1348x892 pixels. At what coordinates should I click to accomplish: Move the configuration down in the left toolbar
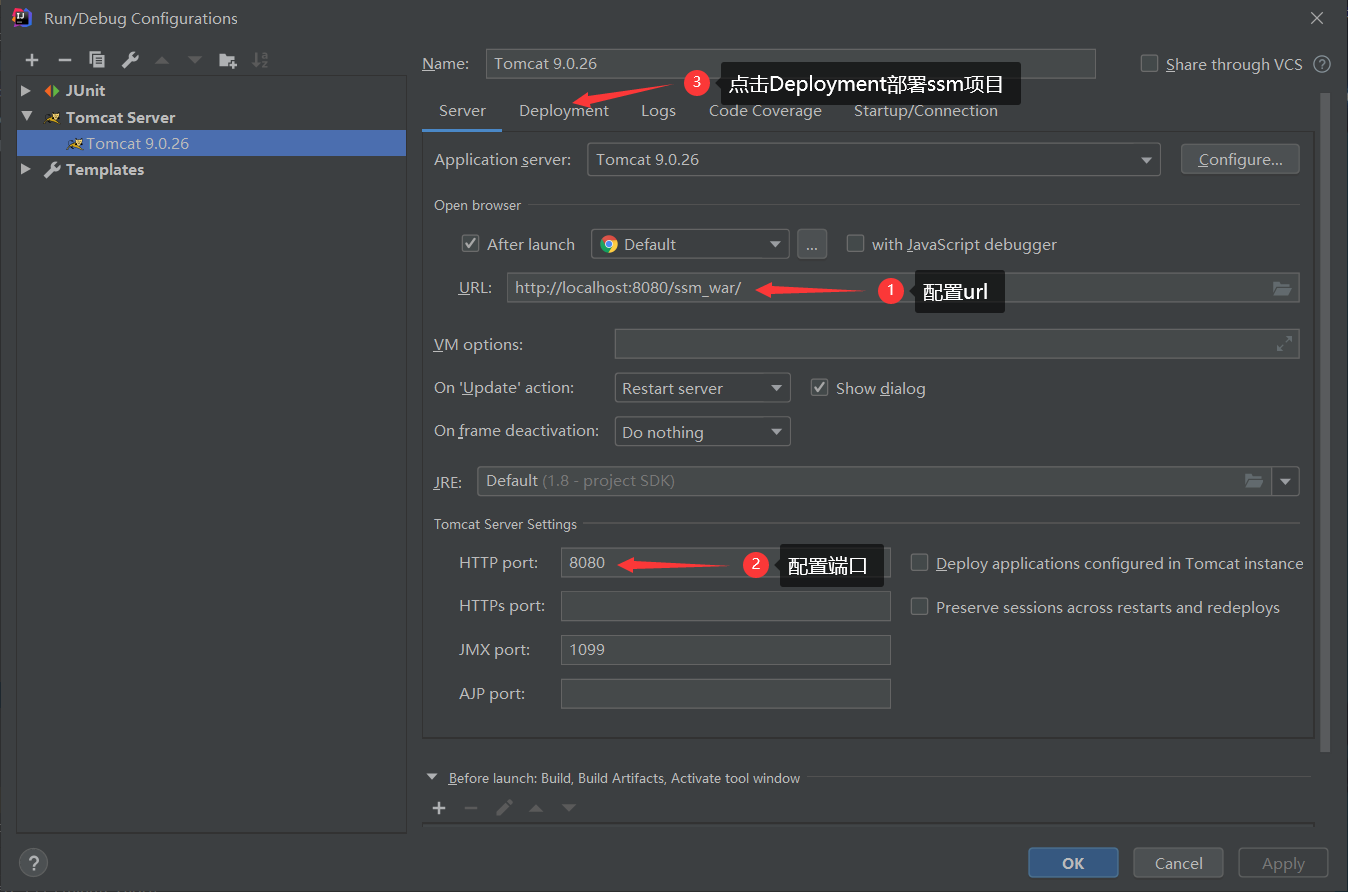(195, 60)
